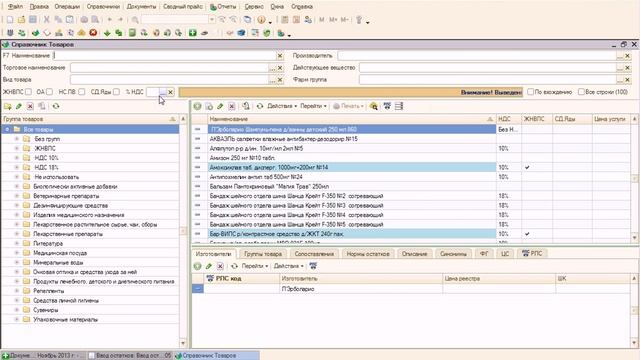Click the green plus square toolbar icon
This screenshot has width=640, height=360.
click(193, 33)
